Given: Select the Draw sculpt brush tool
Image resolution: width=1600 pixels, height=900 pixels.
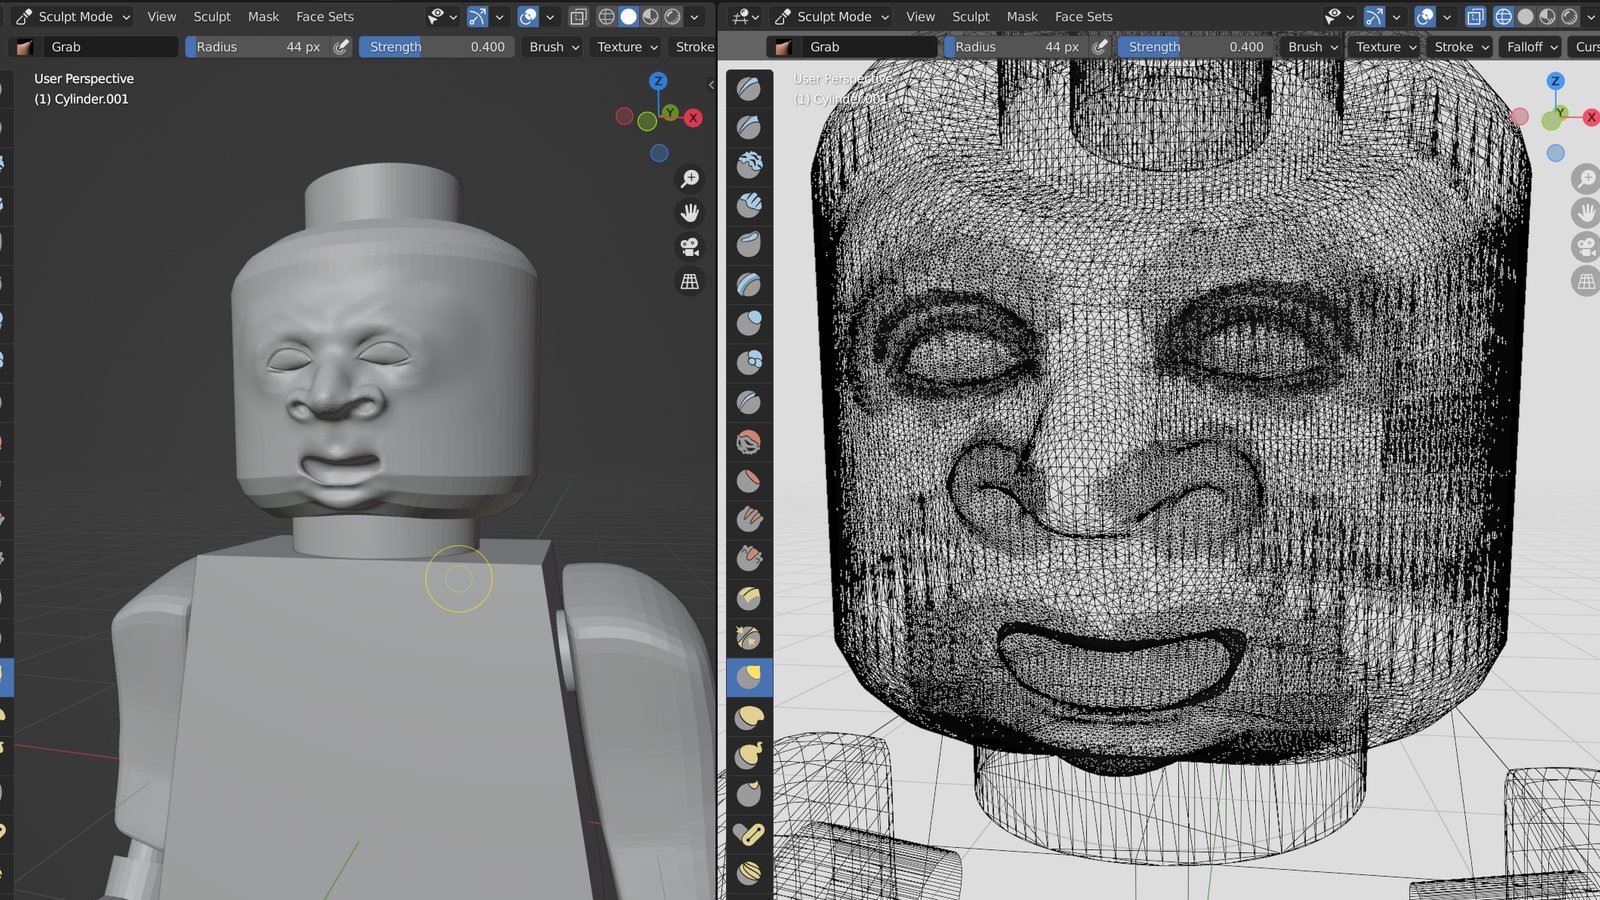Looking at the screenshot, I should 749,89.
